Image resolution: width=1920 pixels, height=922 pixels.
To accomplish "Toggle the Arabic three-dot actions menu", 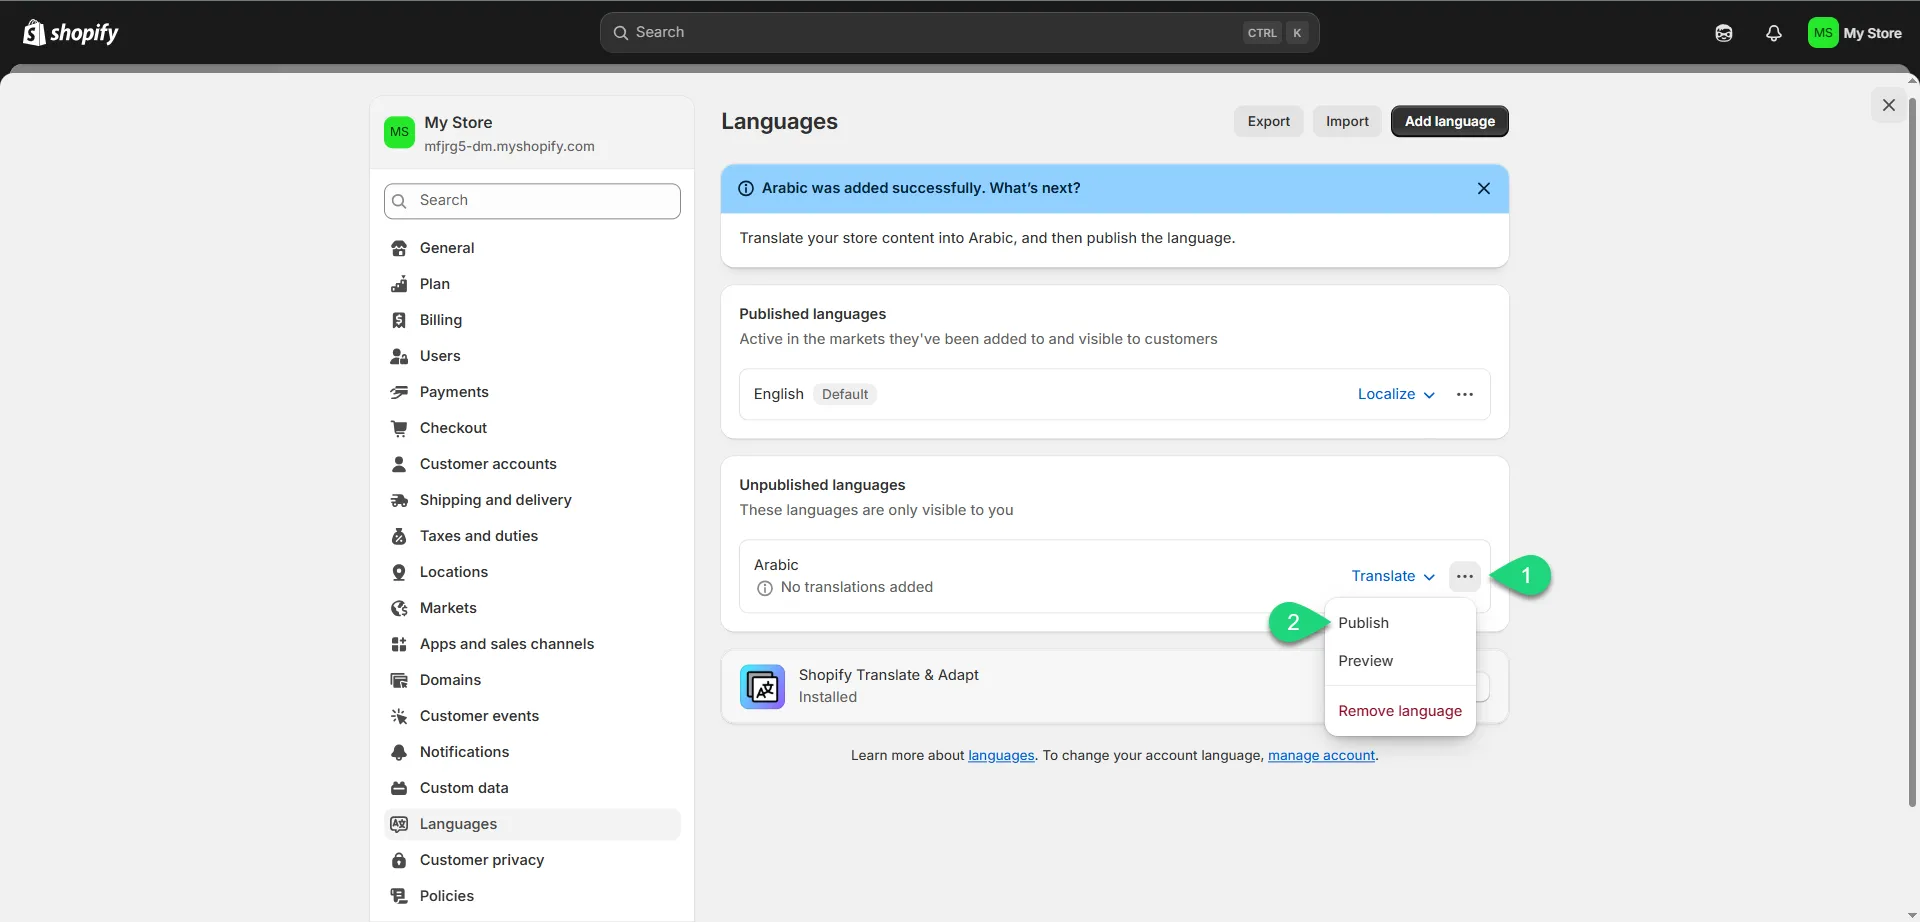I will (1464, 576).
